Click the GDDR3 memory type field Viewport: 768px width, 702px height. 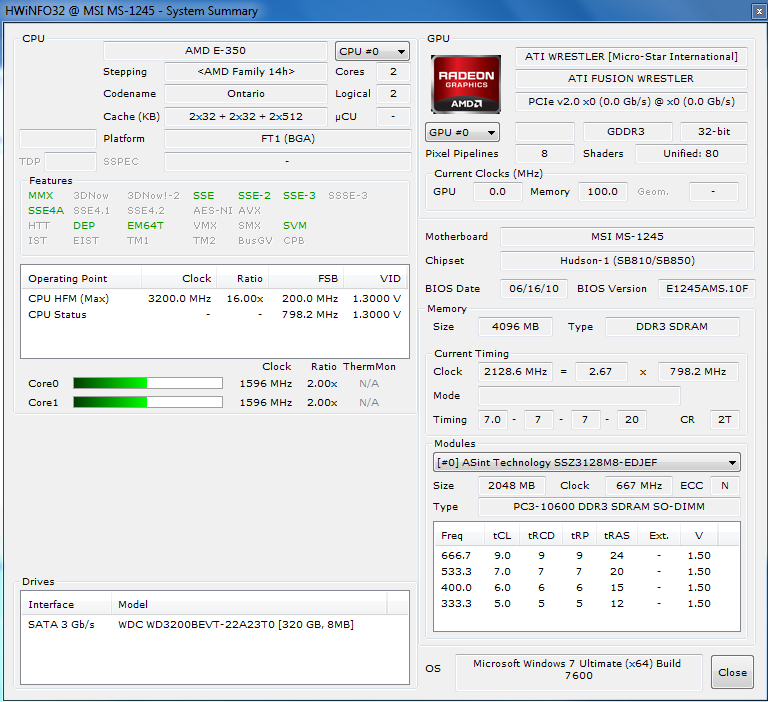click(627, 131)
